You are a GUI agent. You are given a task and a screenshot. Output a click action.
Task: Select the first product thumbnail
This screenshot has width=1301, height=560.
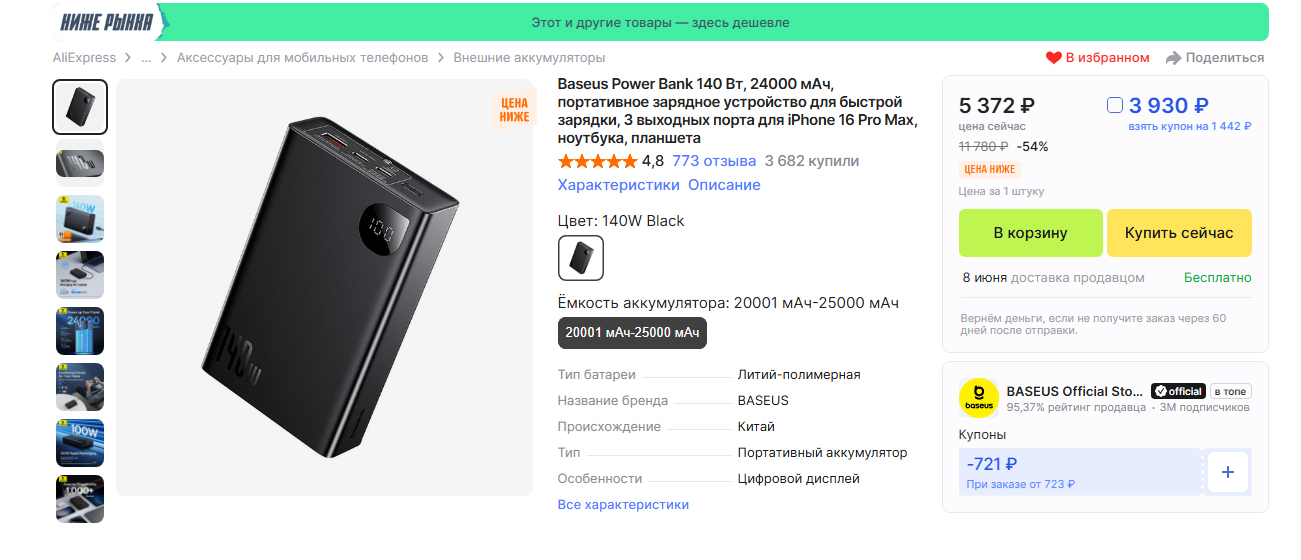click(x=80, y=107)
